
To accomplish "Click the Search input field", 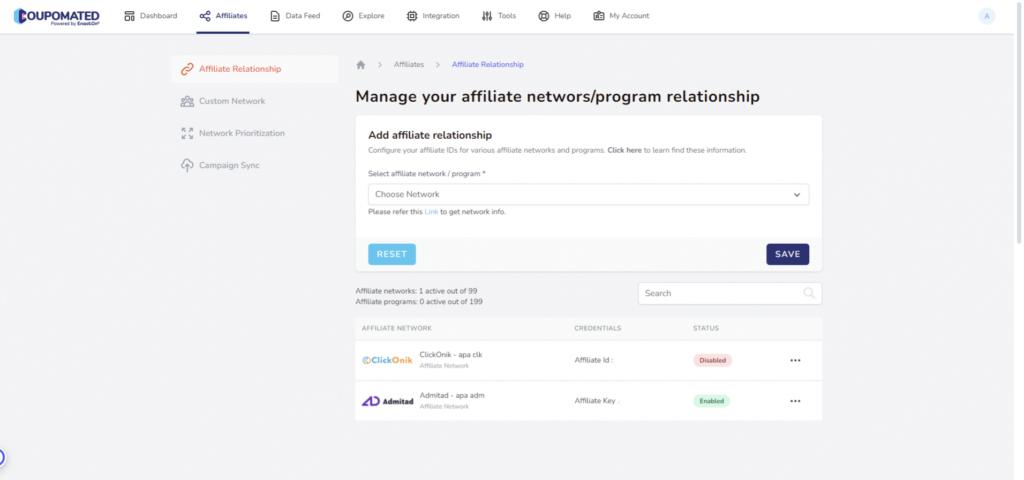I will tap(729, 293).
